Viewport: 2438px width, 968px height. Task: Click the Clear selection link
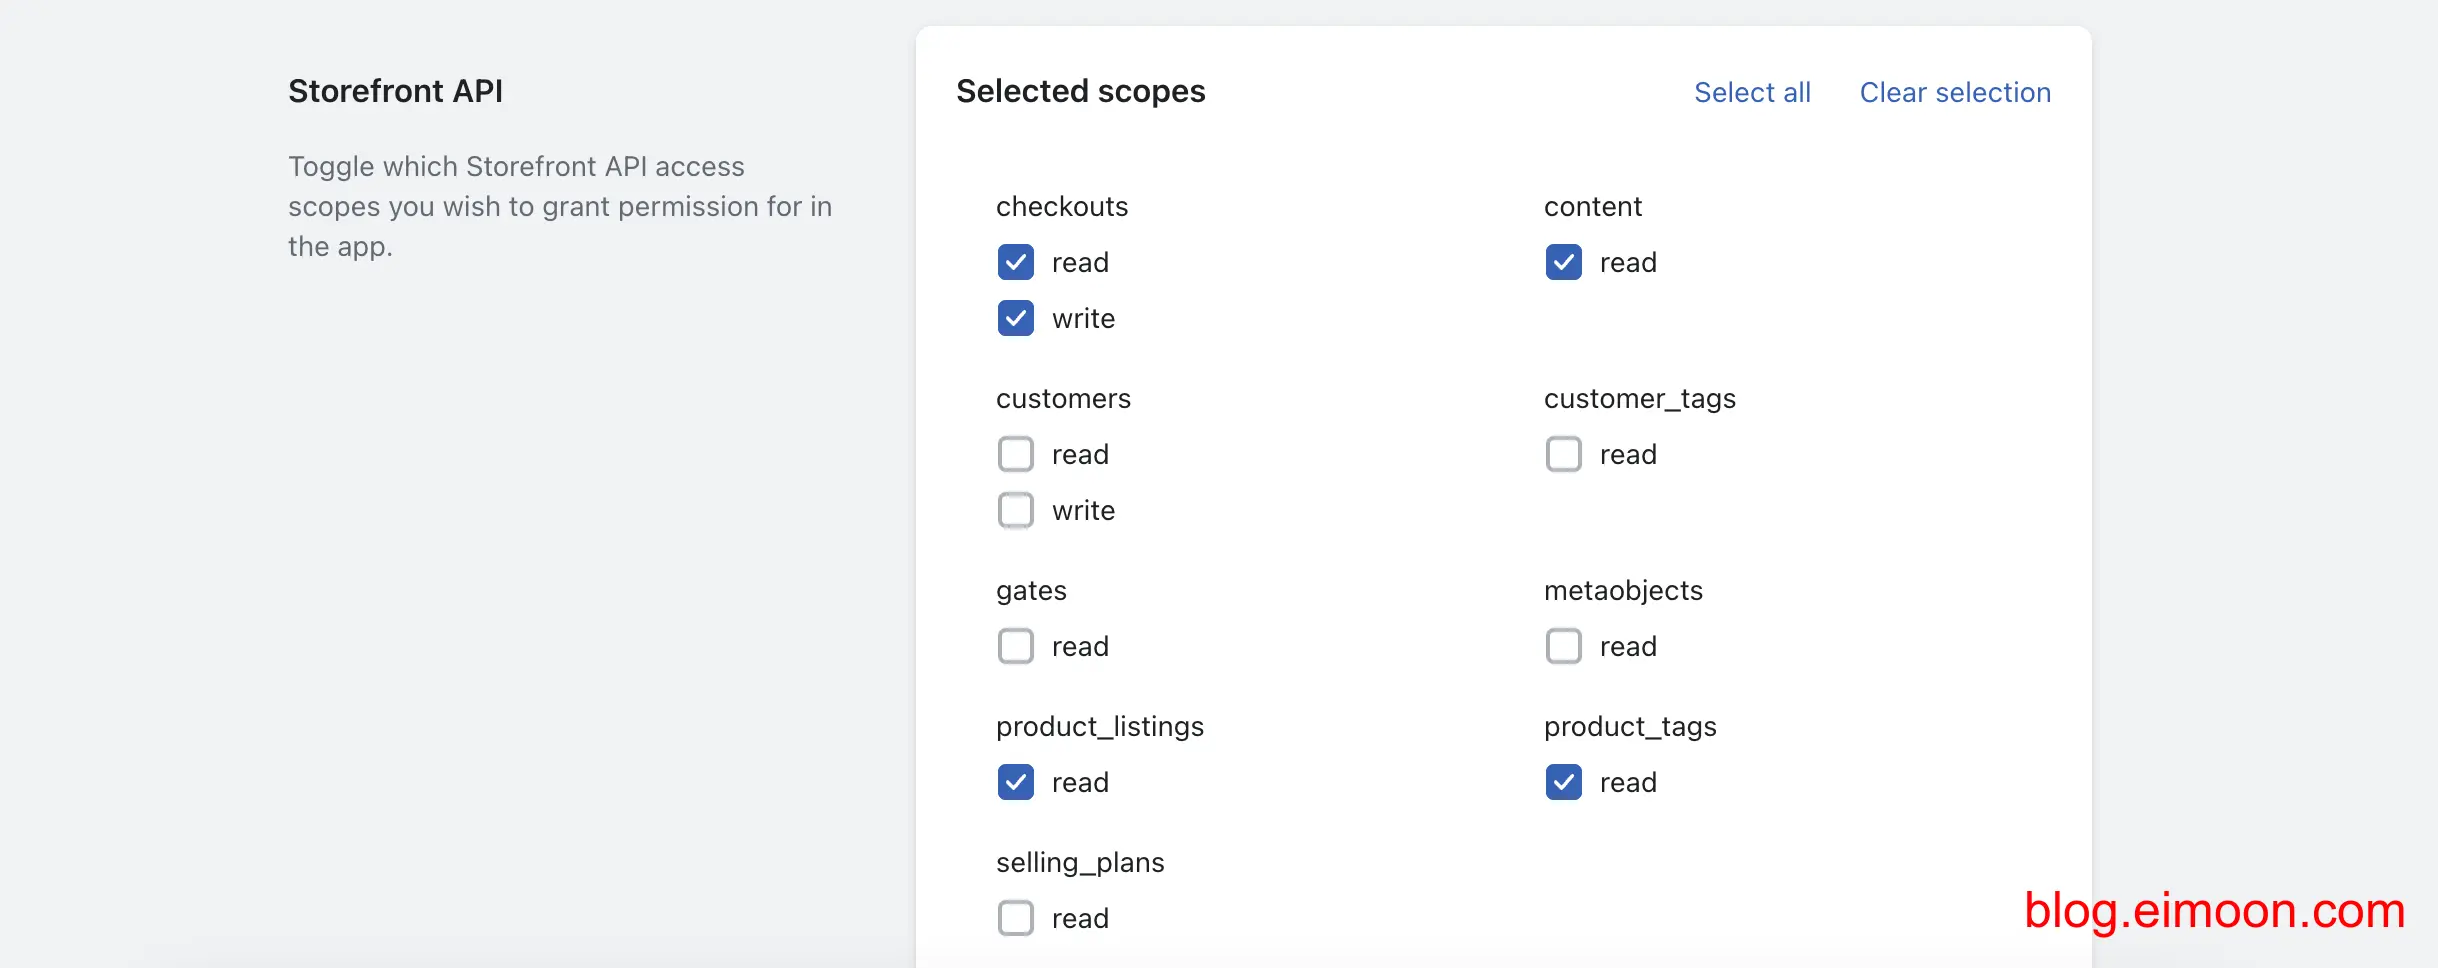coord(1954,92)
